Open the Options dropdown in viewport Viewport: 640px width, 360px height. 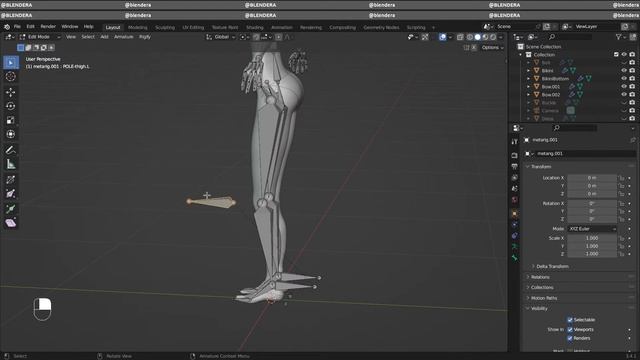(x=492, y=48)
